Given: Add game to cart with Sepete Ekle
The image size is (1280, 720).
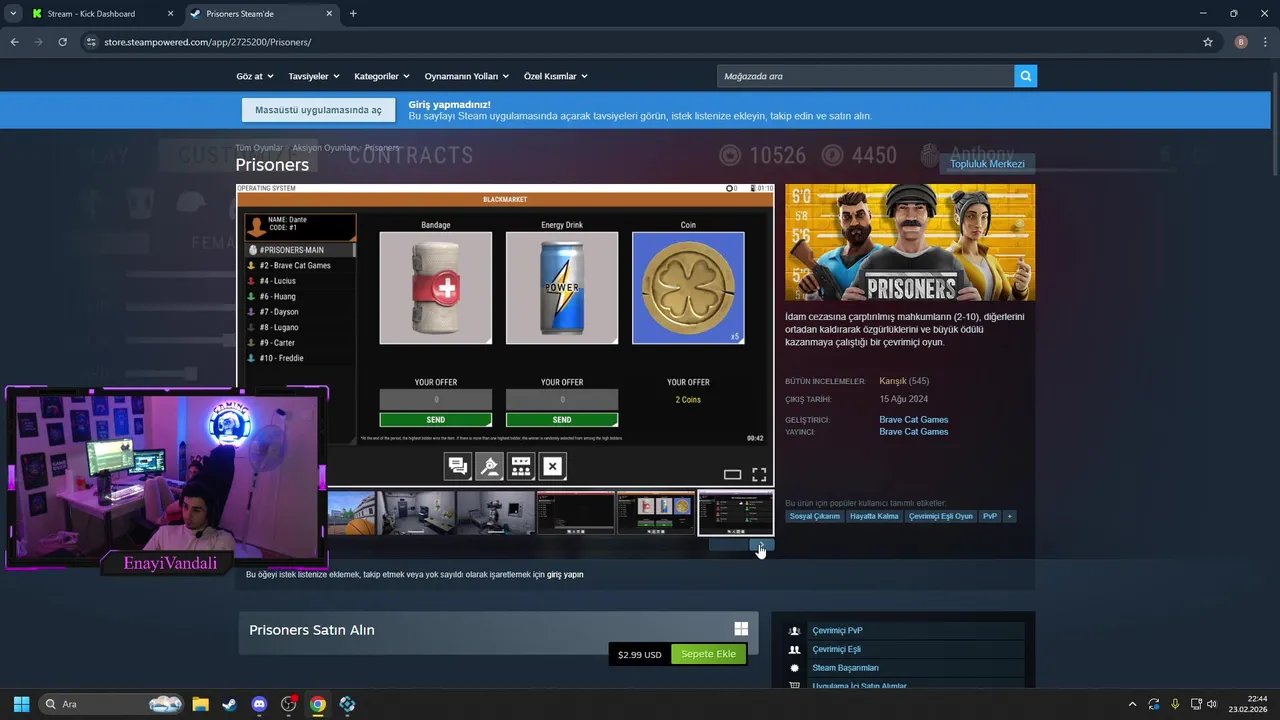Looking at the screenshot, I should click(x=709, y=654).
